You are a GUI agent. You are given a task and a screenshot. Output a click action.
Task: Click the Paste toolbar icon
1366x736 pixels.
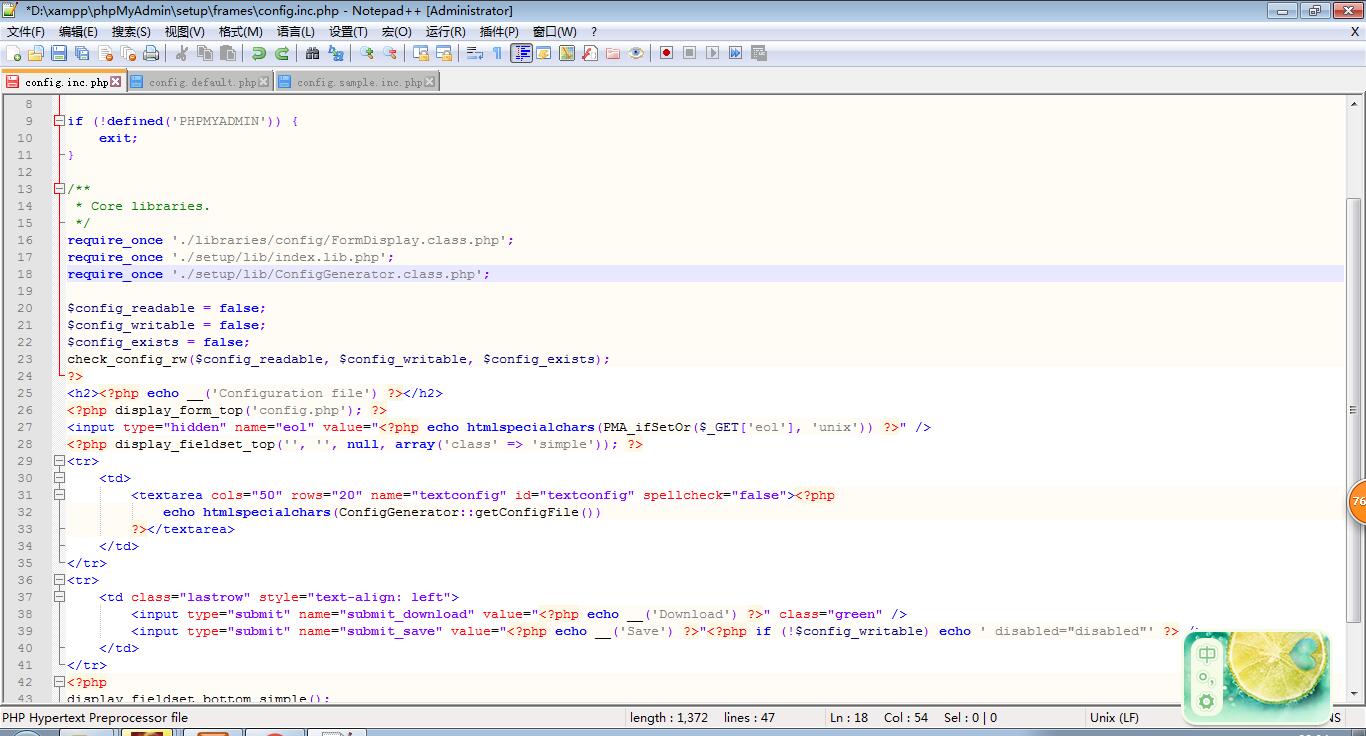click(x=228, y=53)
